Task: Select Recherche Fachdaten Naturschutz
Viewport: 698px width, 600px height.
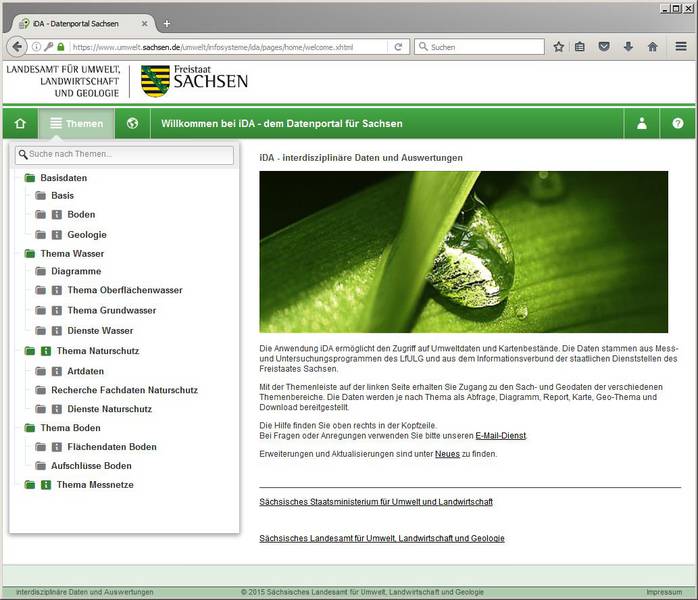Action: point(124,390)
